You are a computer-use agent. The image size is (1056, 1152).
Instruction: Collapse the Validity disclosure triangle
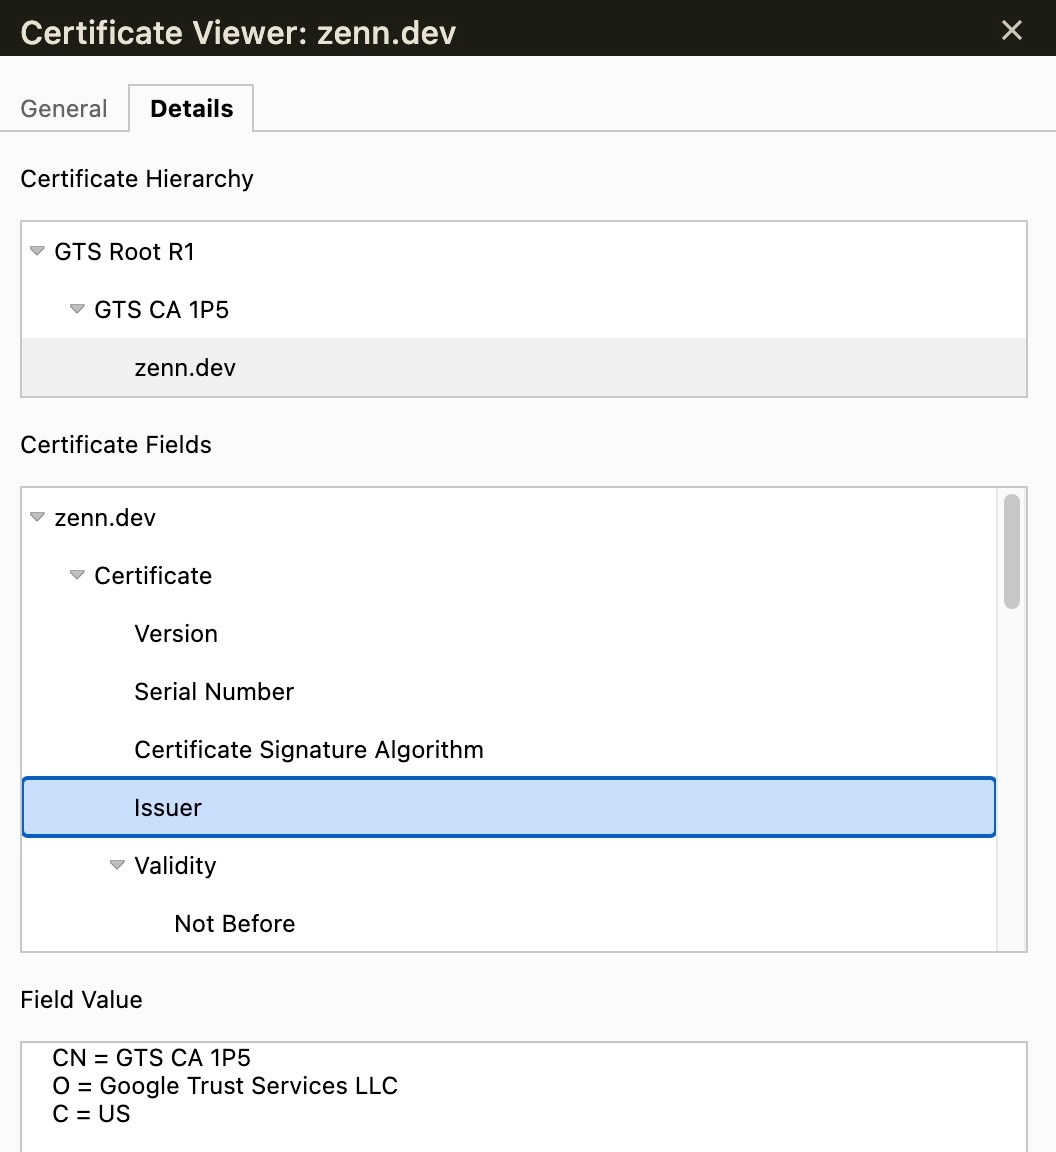click(116, 865)
